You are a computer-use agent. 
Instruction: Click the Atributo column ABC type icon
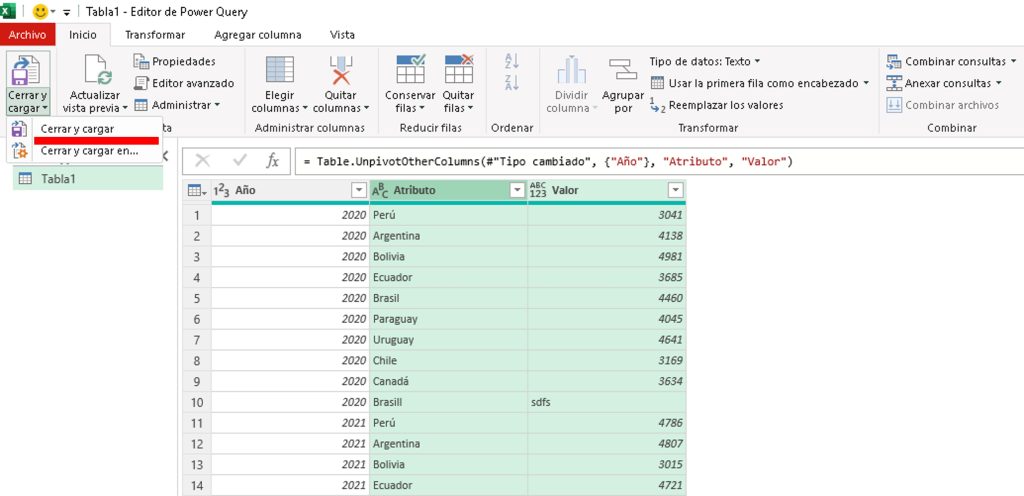(380, 191)
